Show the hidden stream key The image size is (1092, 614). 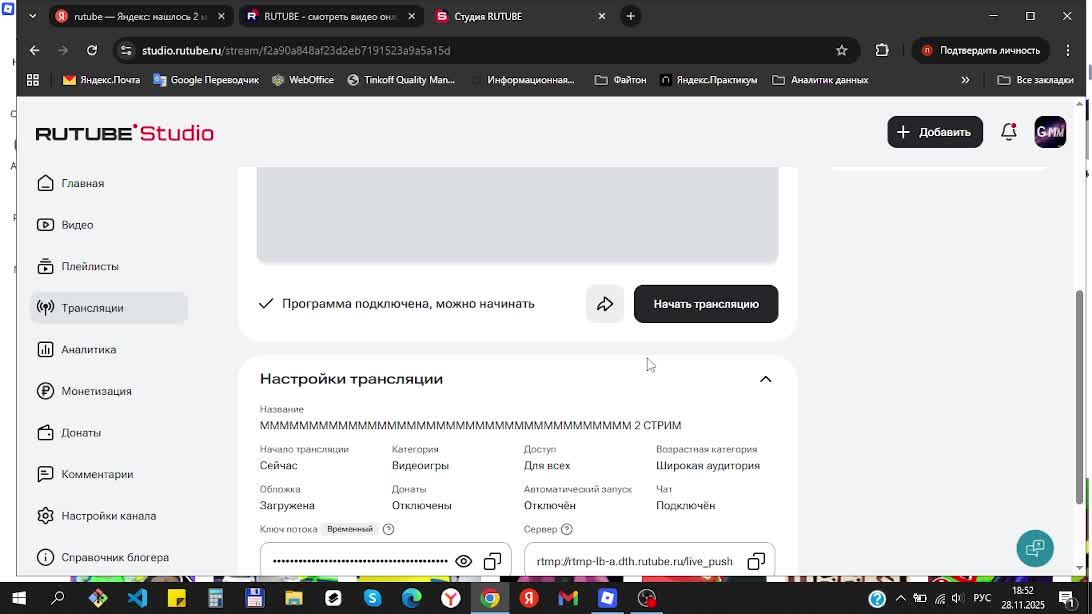pyautogui.click(x=463, y=562)
